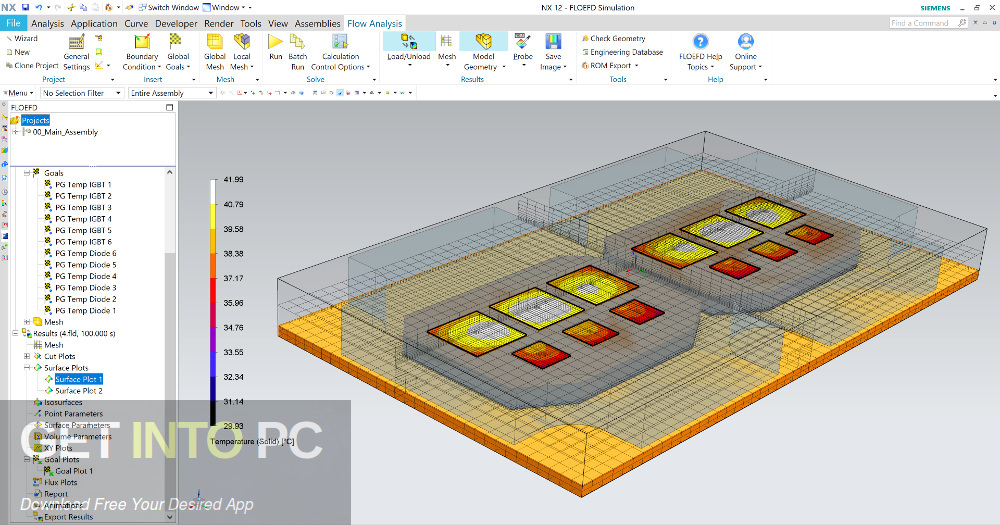The image size is (1000, 525).
Task: Select goal PG Temp IGBT 6
Action: click(x=83, y=242)
